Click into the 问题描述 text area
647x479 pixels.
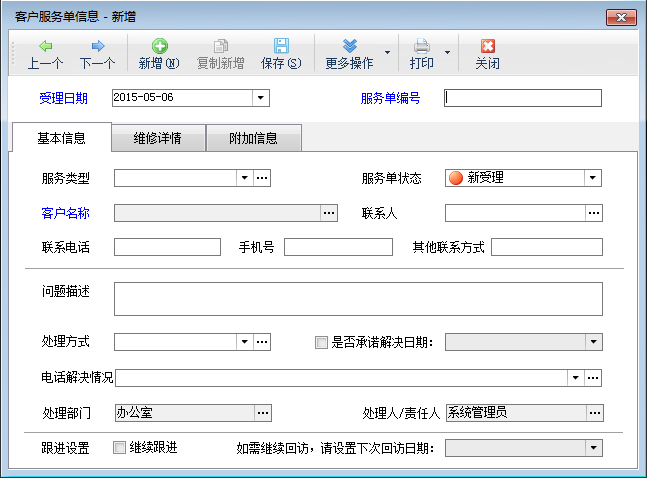tap(358, 298)
